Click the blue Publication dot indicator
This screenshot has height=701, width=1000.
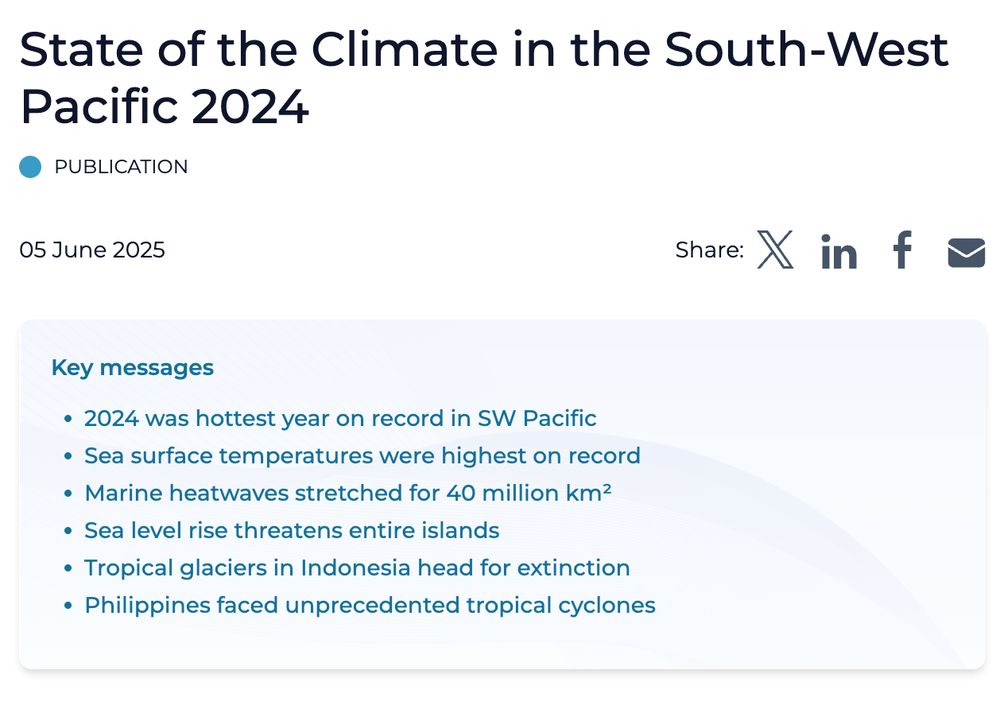coord(31,167)
